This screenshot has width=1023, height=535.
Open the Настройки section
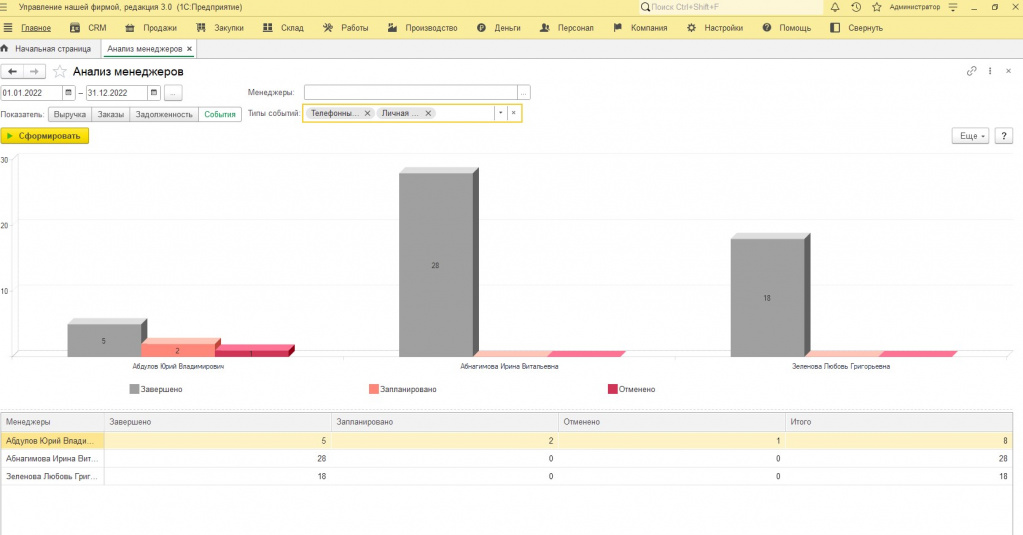tap(715, 28)
